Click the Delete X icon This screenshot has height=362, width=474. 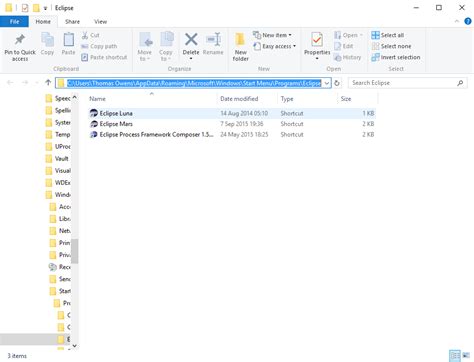(x=191, y=39)
